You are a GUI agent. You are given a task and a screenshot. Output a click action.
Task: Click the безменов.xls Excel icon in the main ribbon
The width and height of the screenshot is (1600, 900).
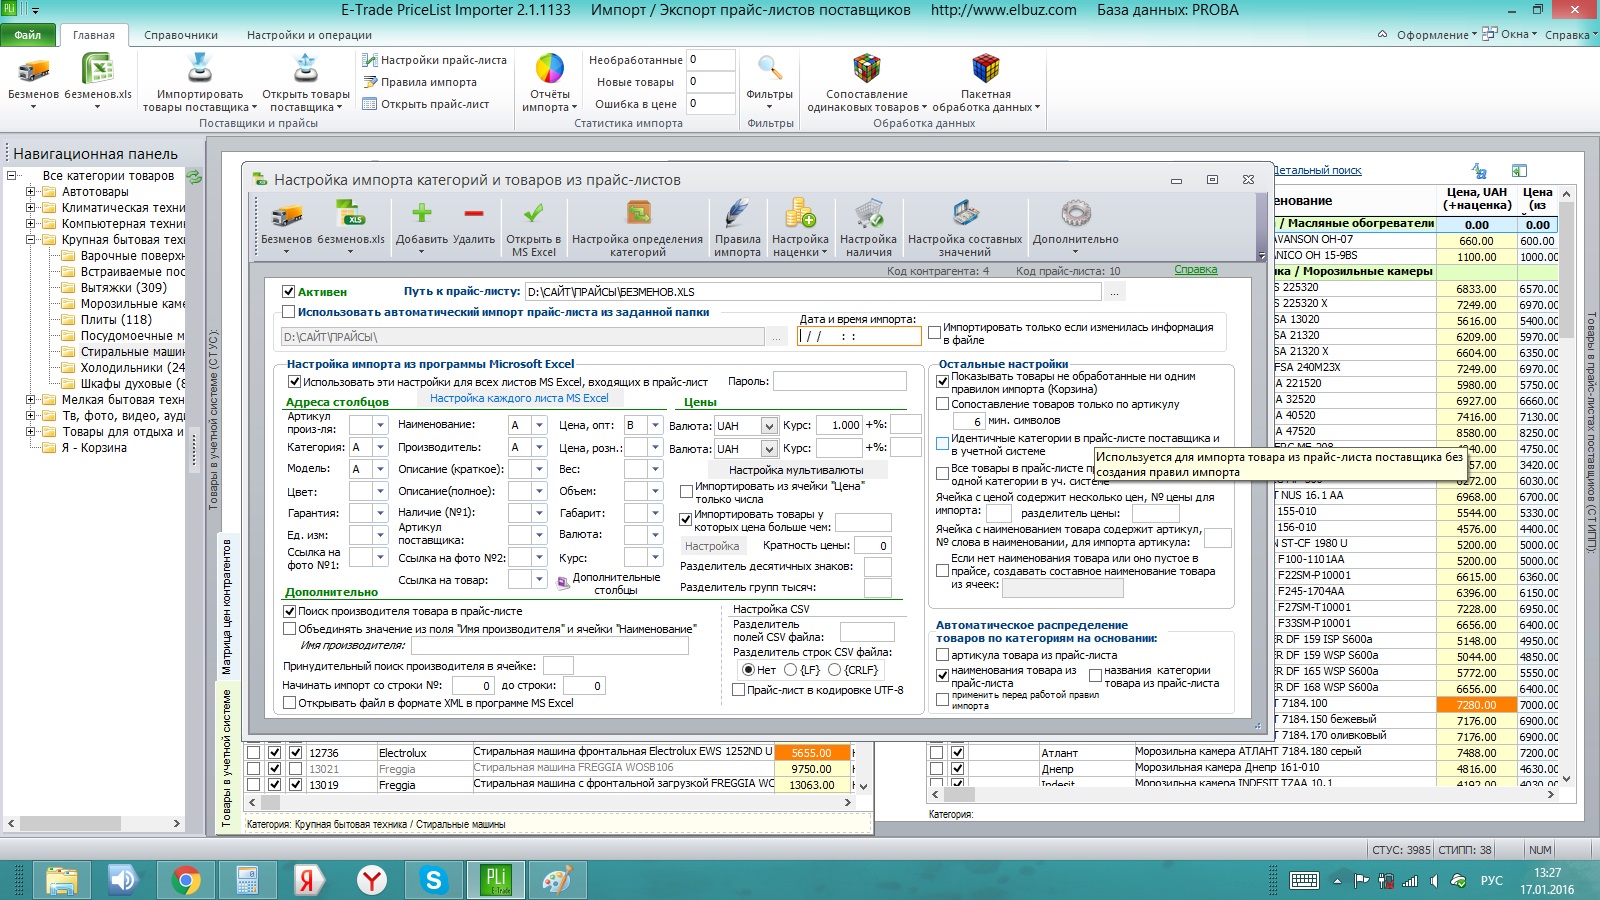97,70
